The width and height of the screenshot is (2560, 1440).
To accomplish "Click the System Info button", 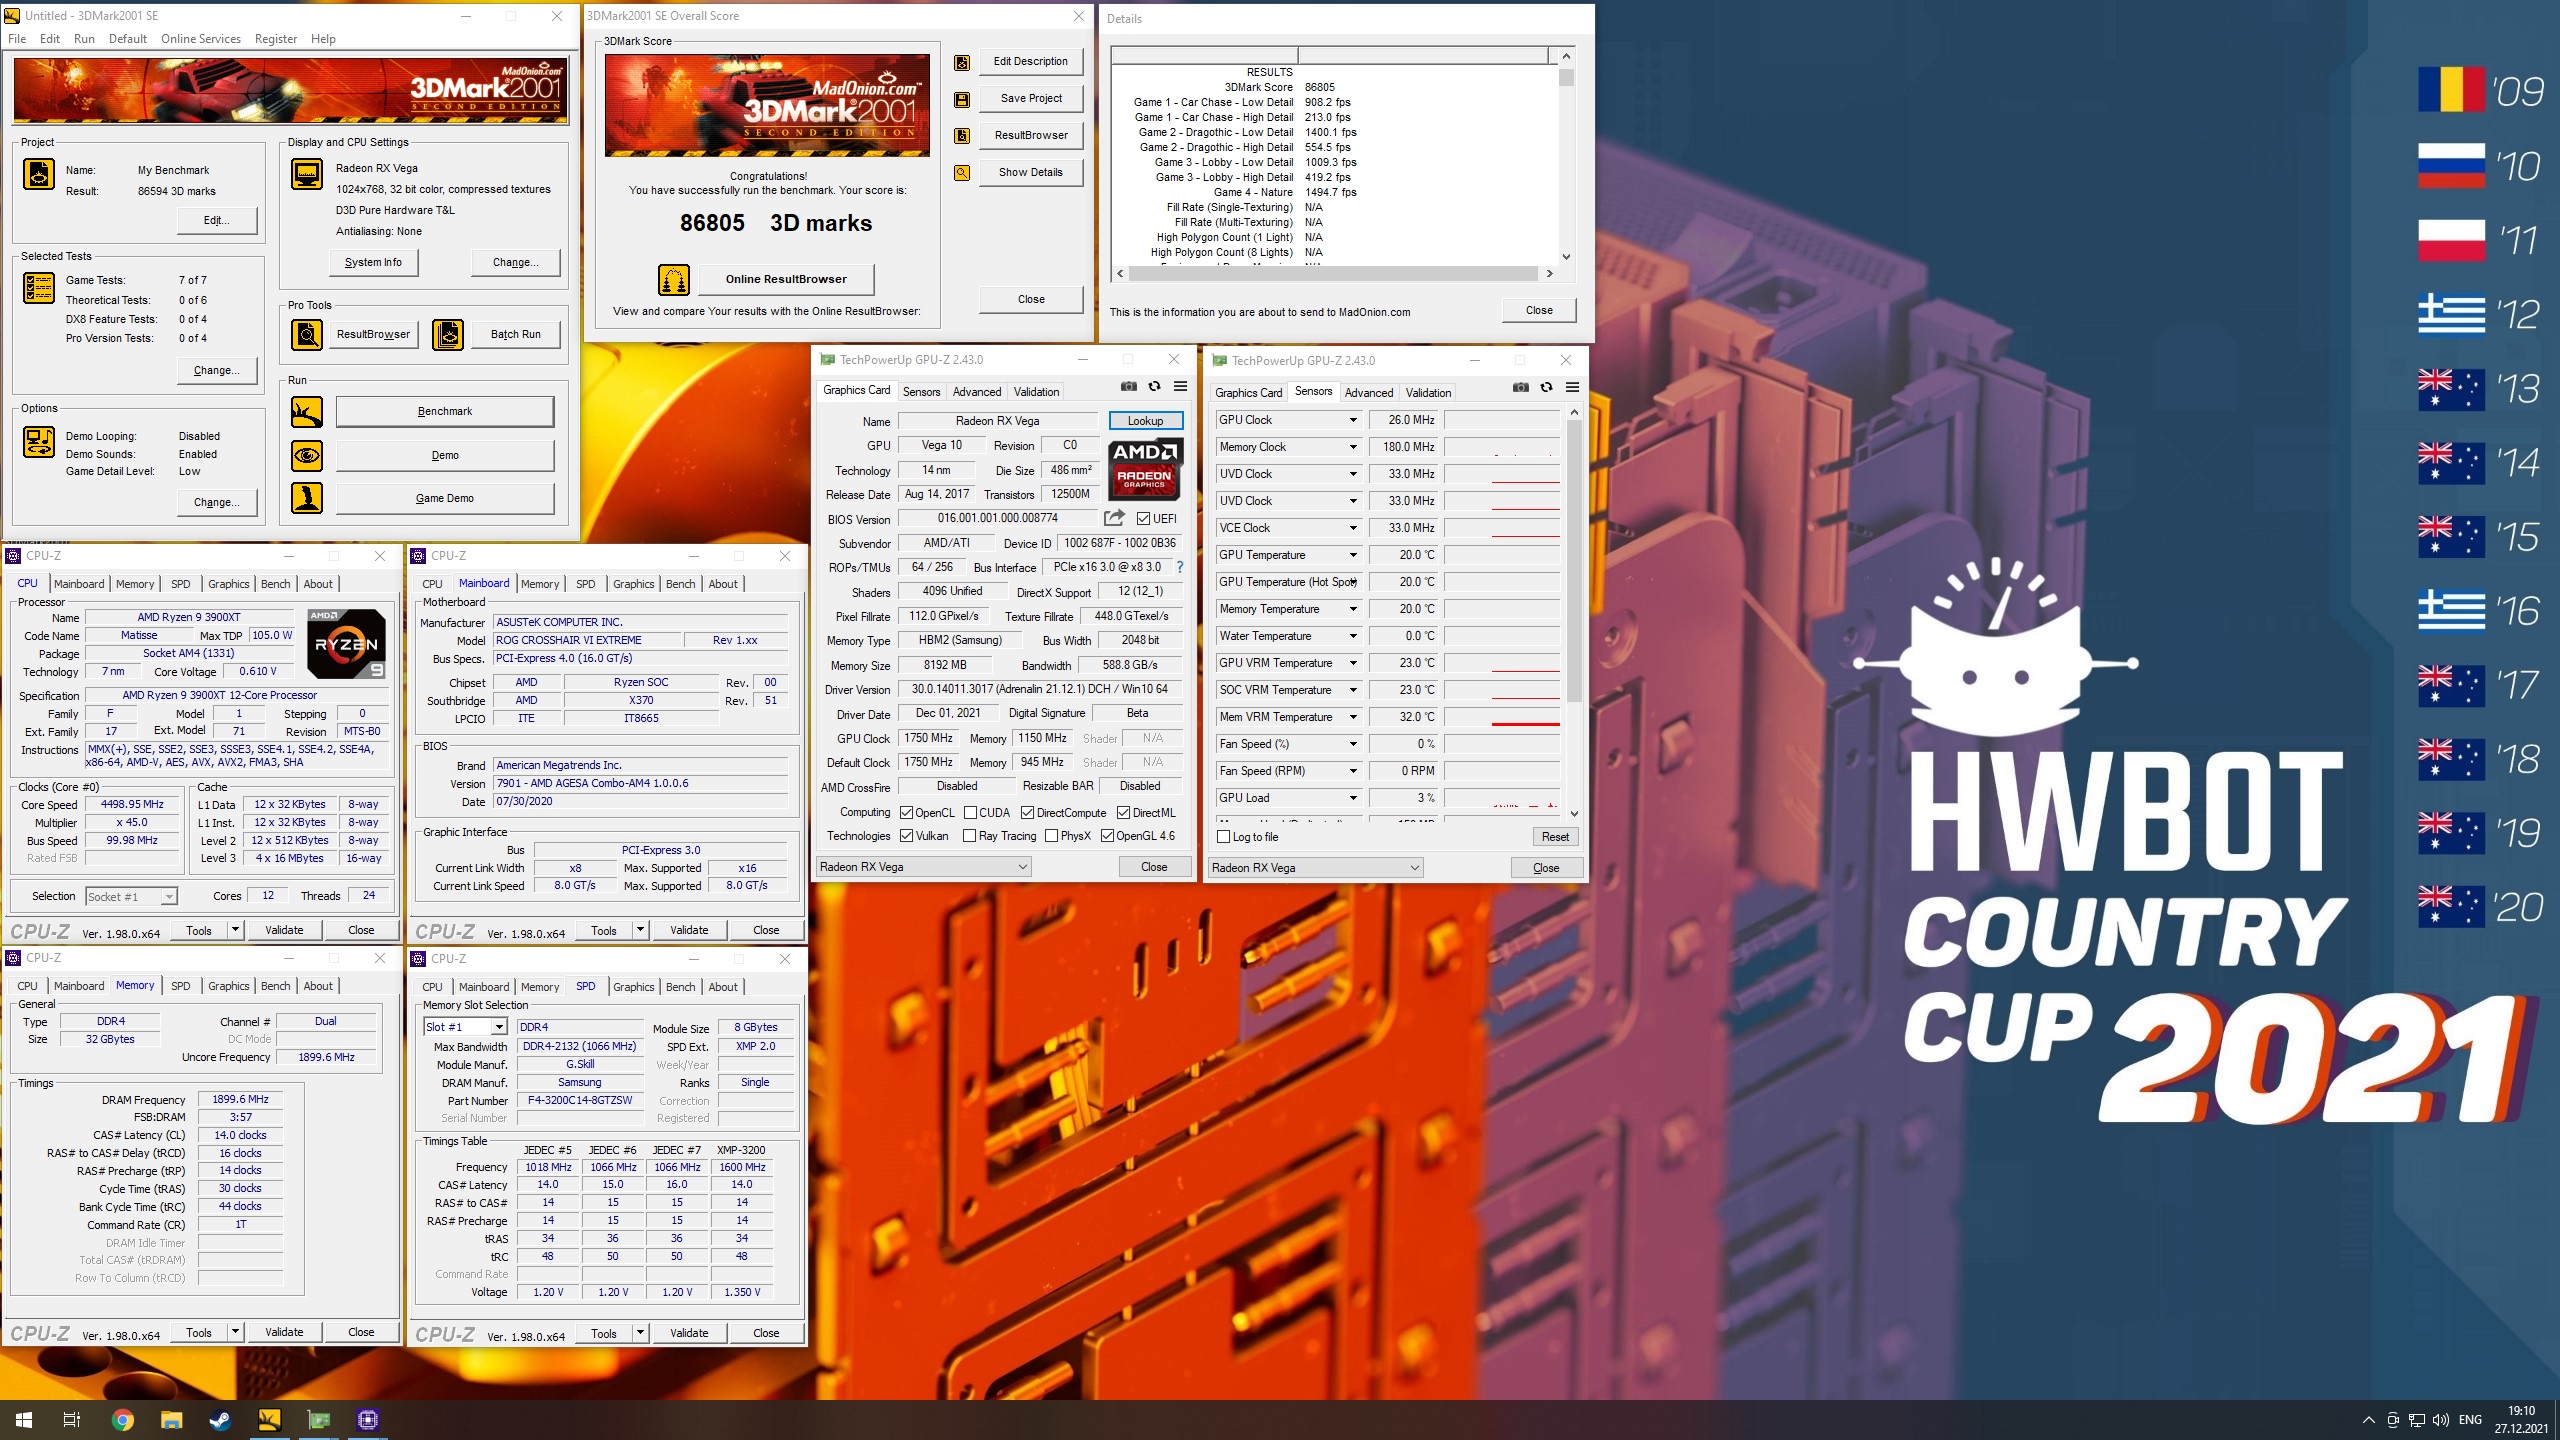I will click(373, 263).
